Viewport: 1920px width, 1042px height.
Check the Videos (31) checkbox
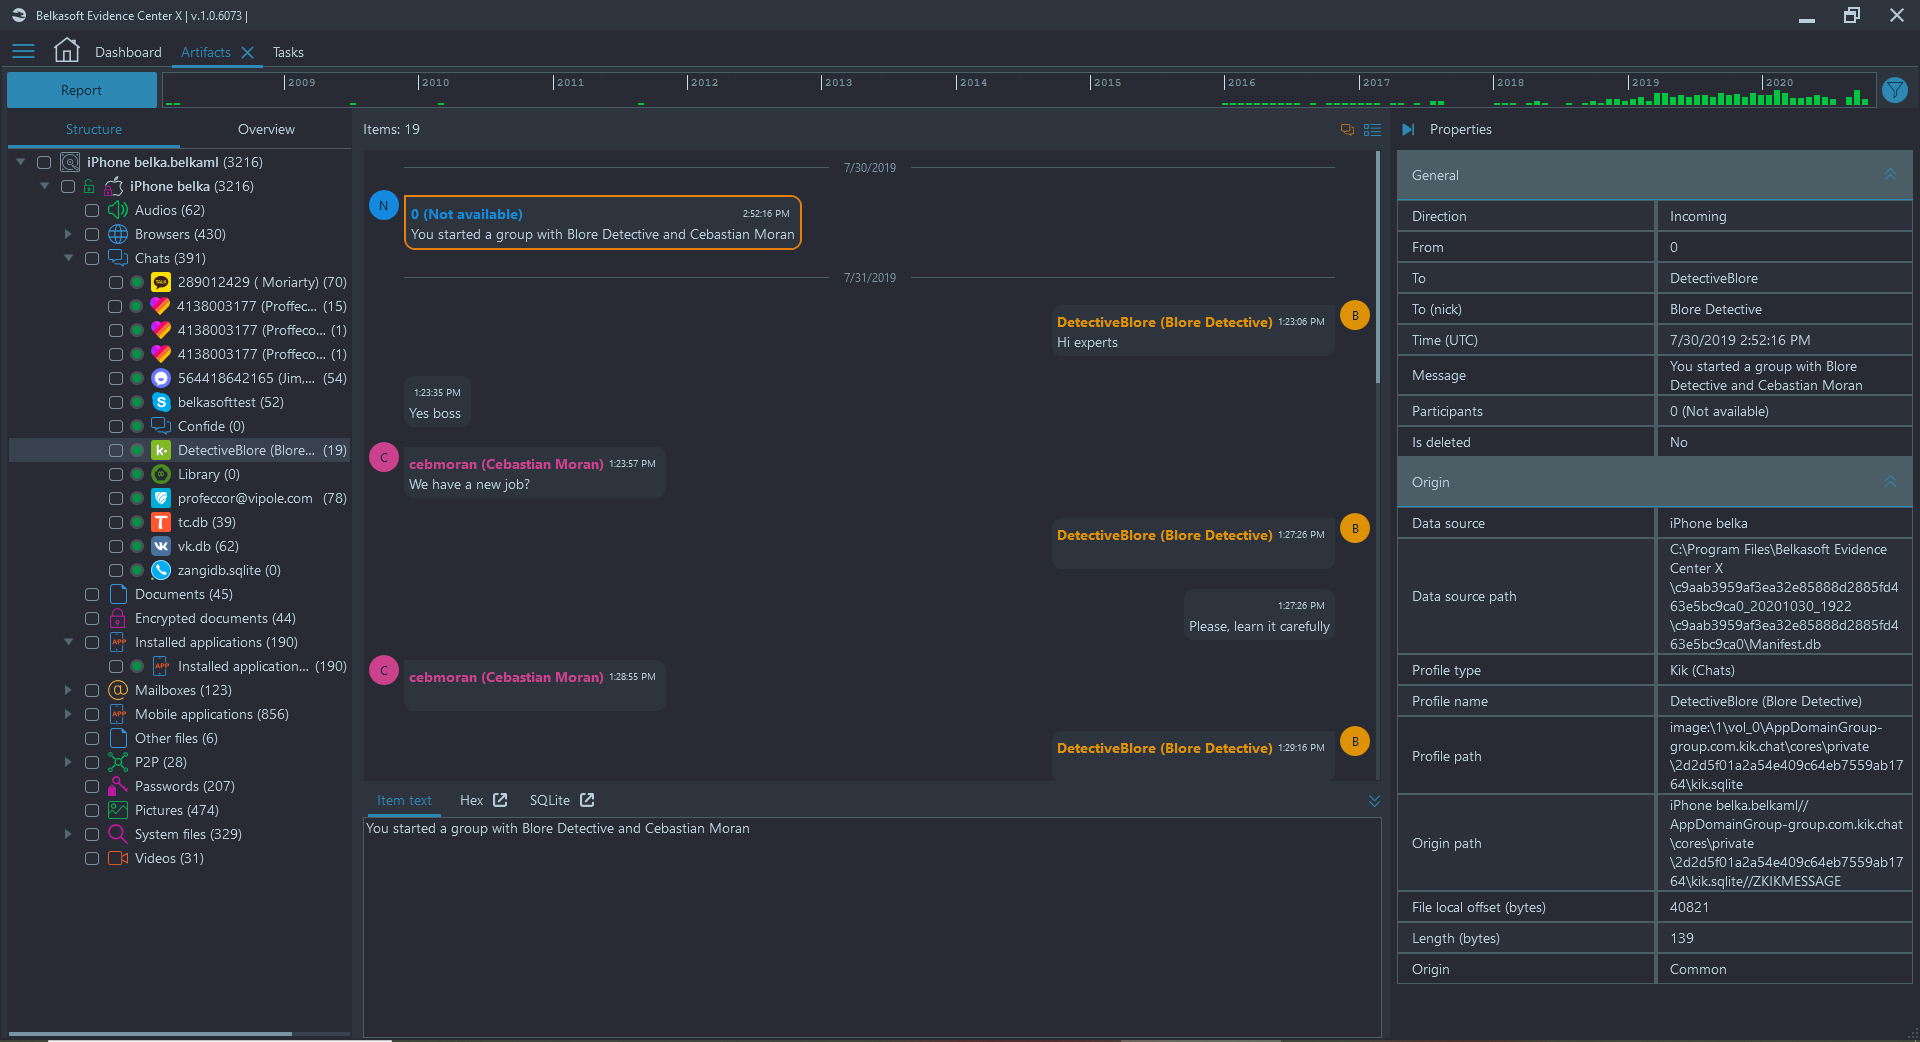[x=92, y=858]
